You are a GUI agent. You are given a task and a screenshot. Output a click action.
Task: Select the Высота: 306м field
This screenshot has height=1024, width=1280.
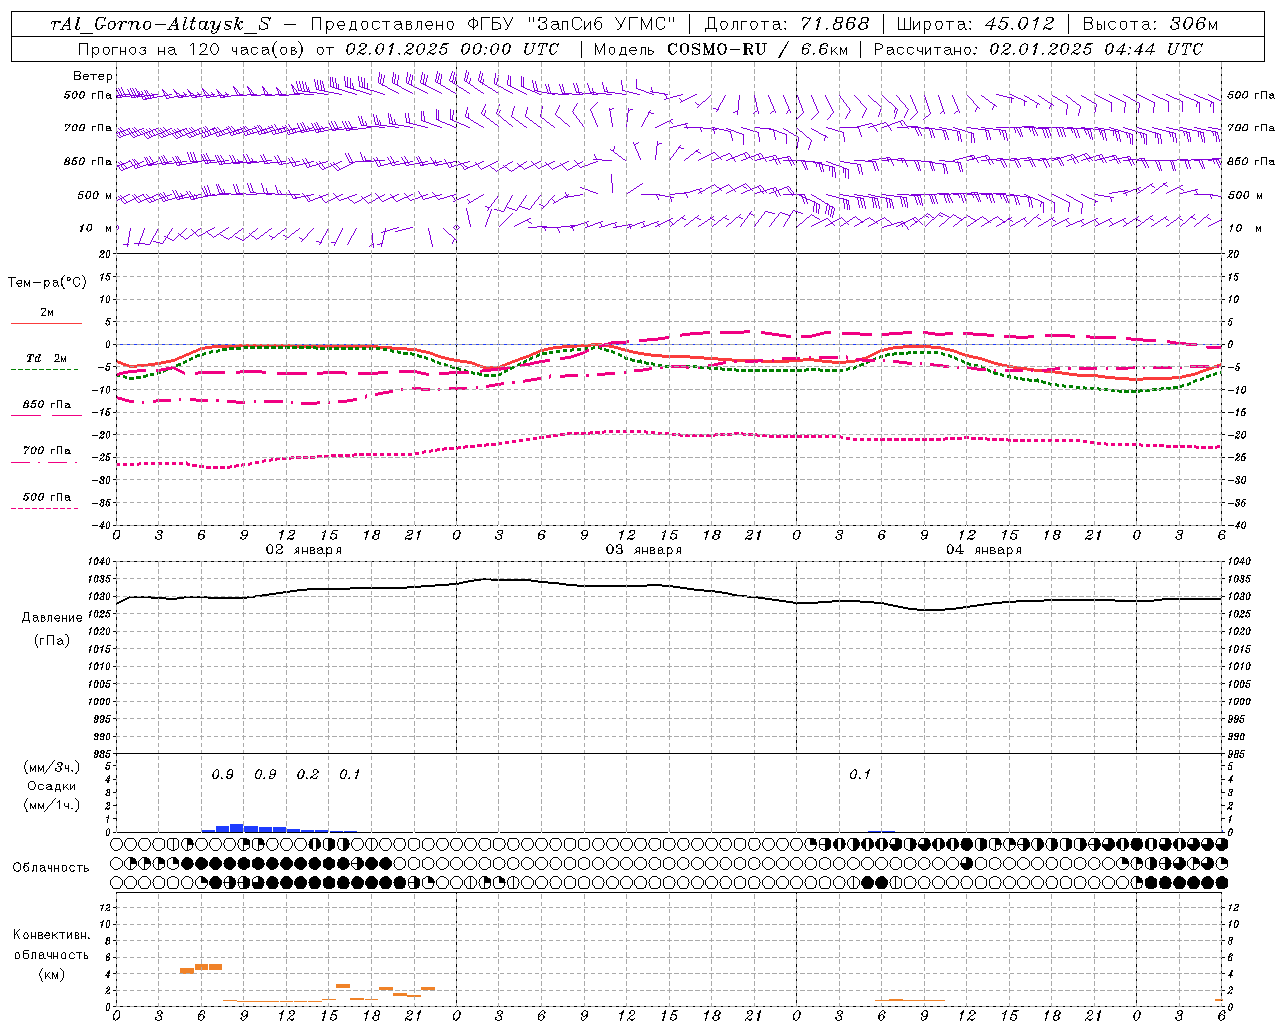[1150, 24]
